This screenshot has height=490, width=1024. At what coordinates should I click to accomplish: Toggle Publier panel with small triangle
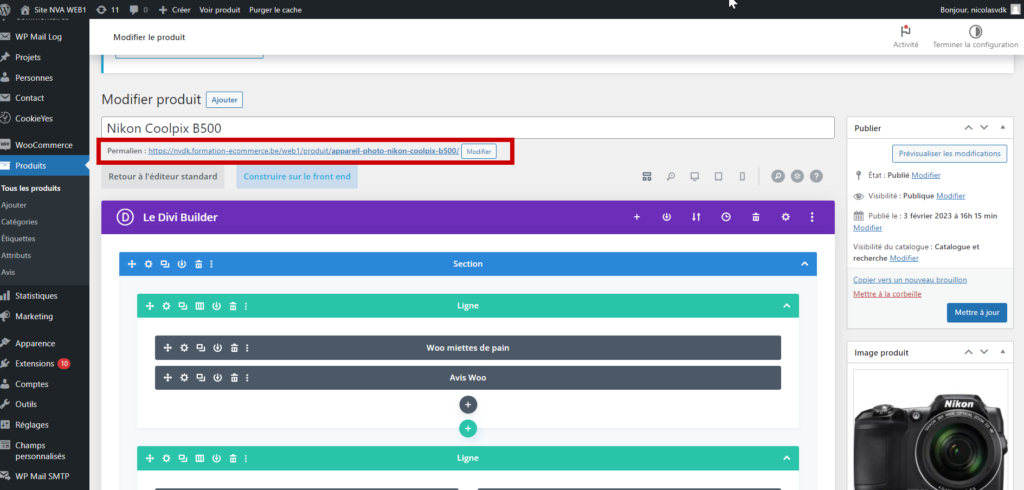tap(1002, 128)
